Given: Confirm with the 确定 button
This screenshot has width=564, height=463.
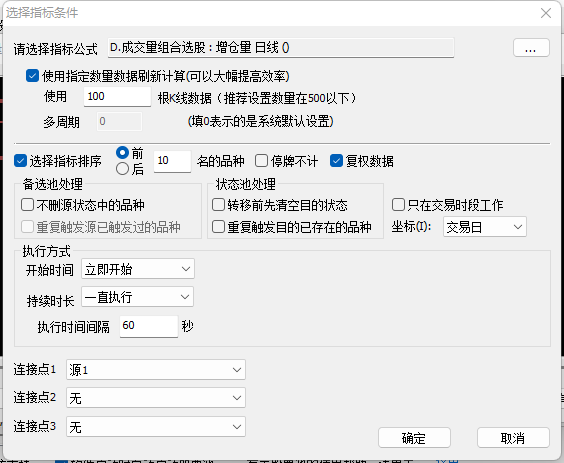Looking at the screenshot, I should (414, 438).
